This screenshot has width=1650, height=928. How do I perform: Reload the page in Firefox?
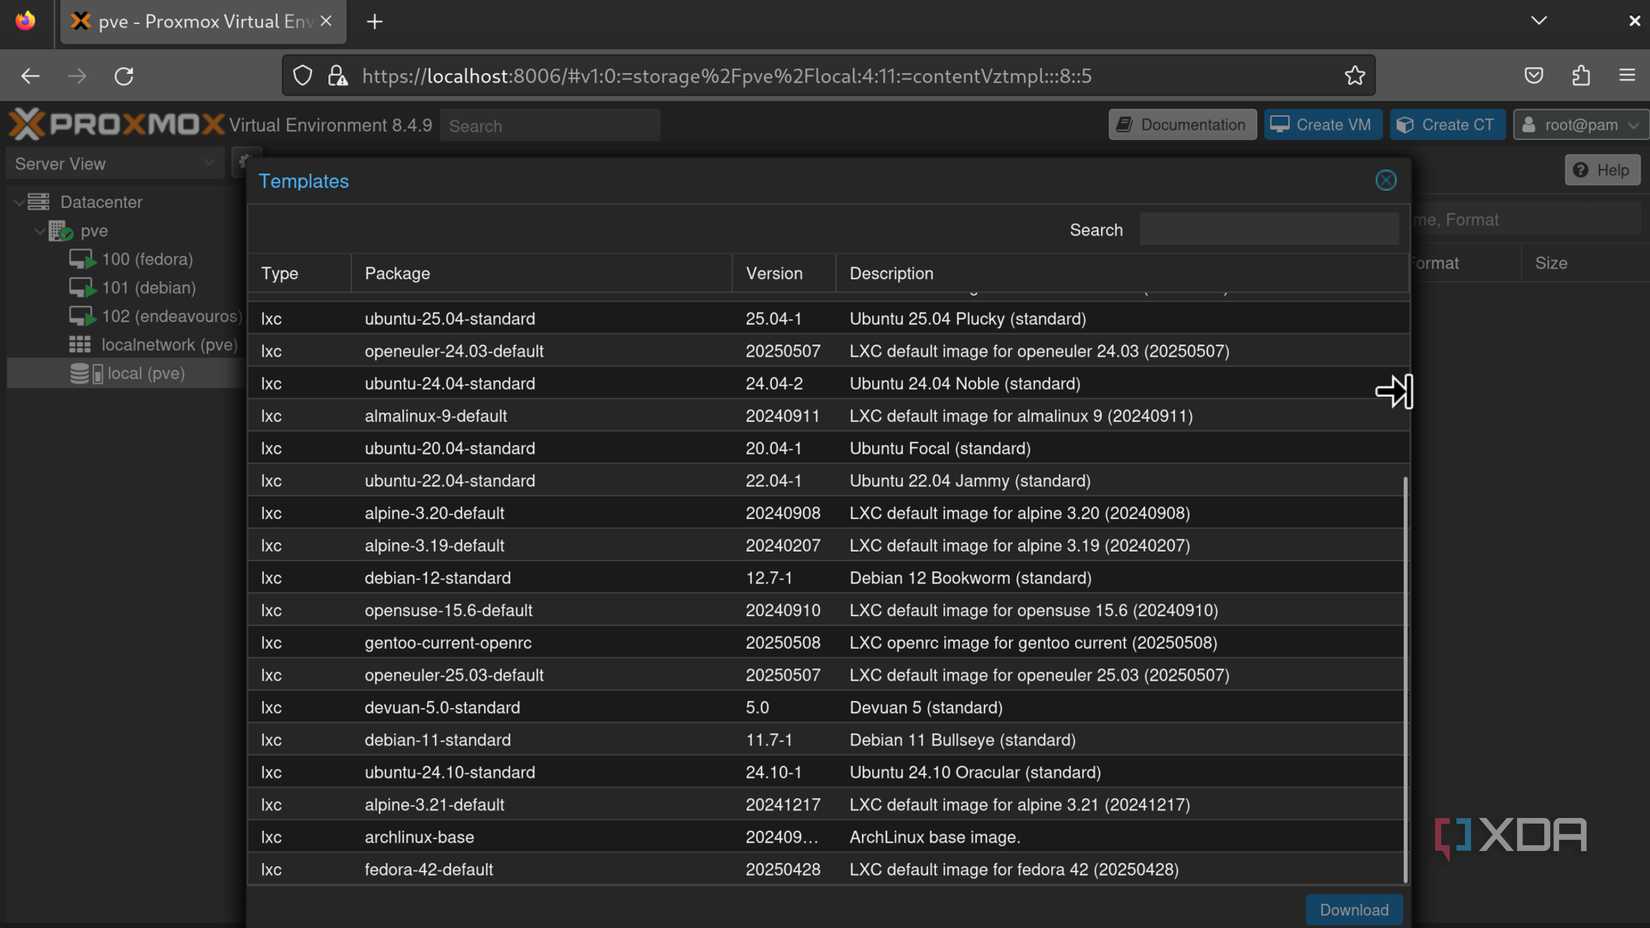tap(124, 76)
